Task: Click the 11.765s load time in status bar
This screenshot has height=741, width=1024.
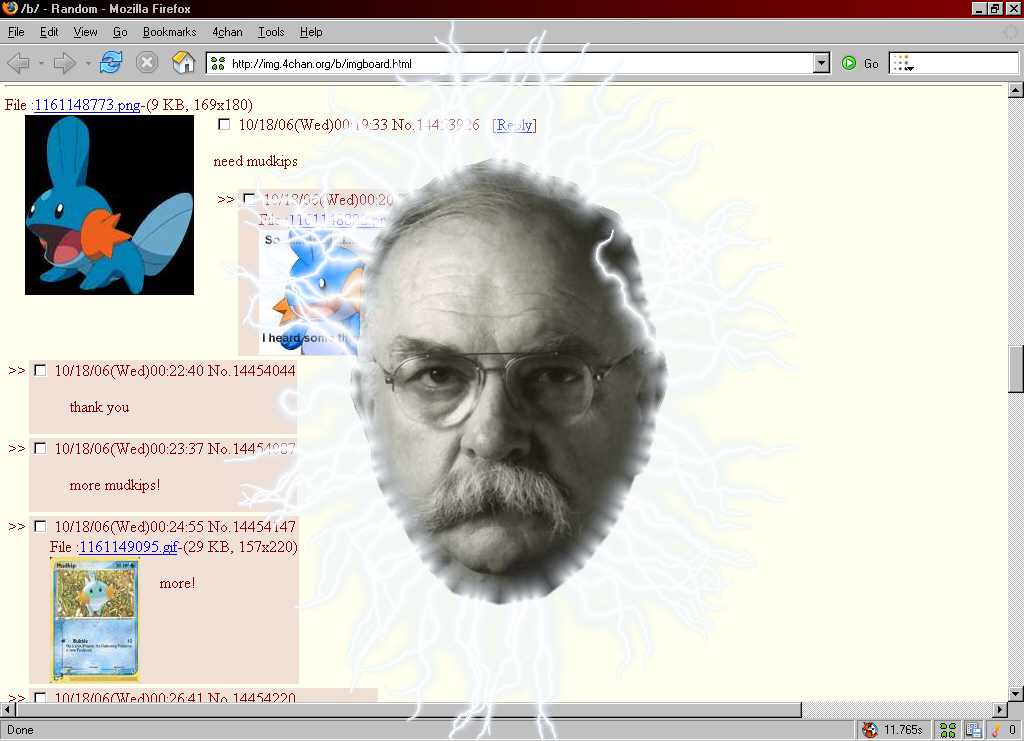Action: (x=903, y=729)
